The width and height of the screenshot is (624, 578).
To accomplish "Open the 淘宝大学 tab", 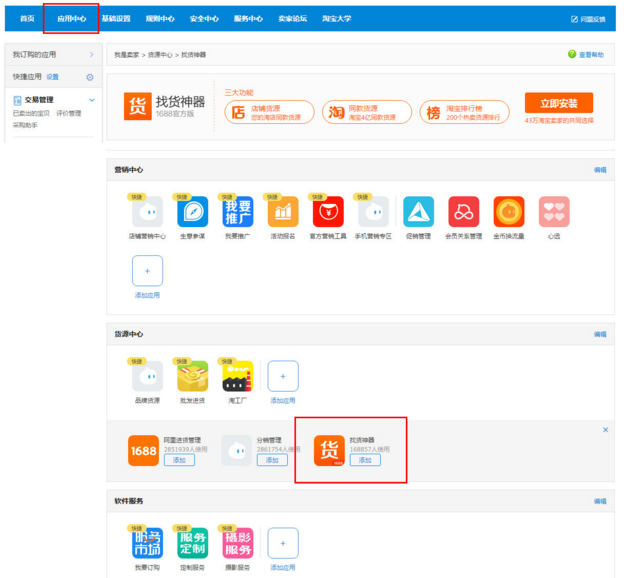I will point(337,19).
